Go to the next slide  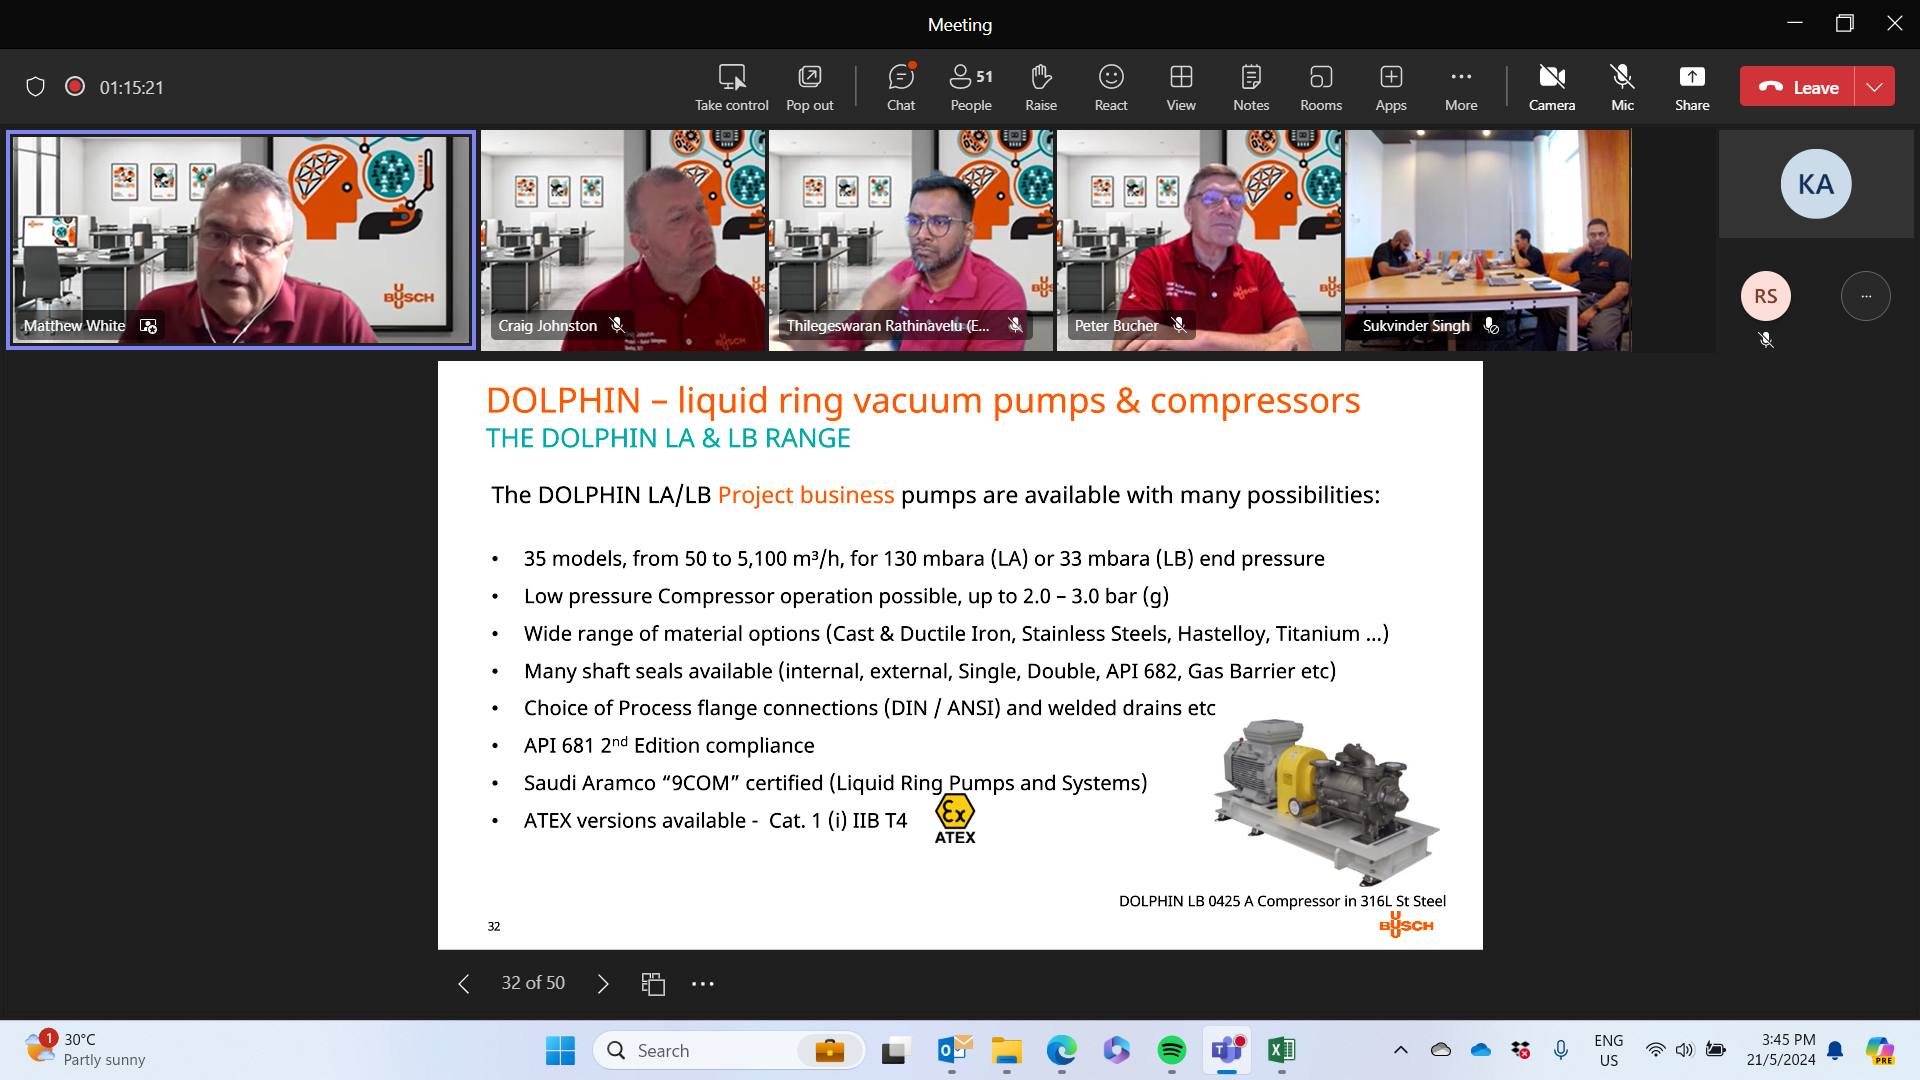(x=602, y=984)
